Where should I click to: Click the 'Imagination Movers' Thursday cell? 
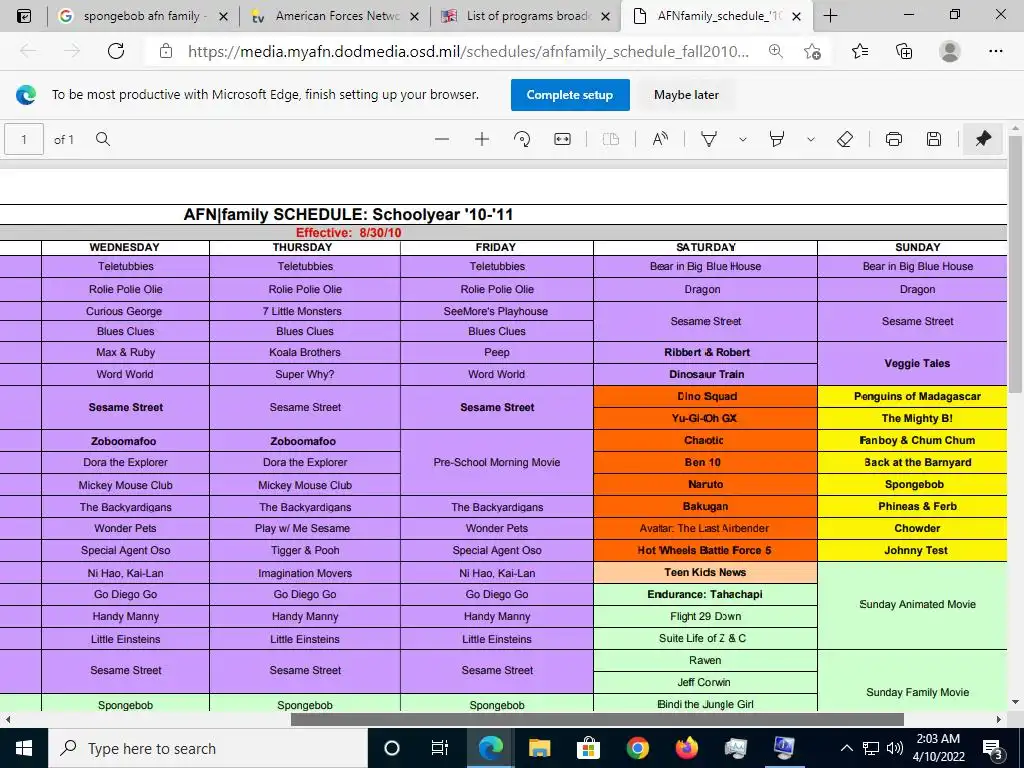(x=305, y=573)
